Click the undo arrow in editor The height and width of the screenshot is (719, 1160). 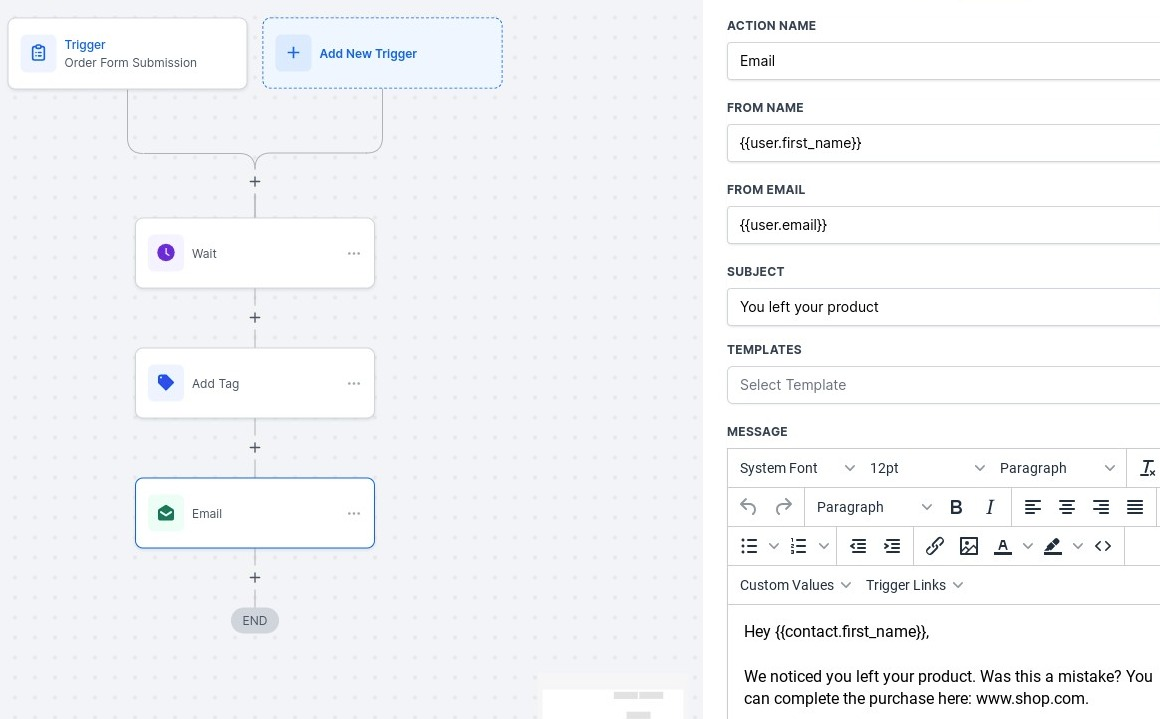748,507
